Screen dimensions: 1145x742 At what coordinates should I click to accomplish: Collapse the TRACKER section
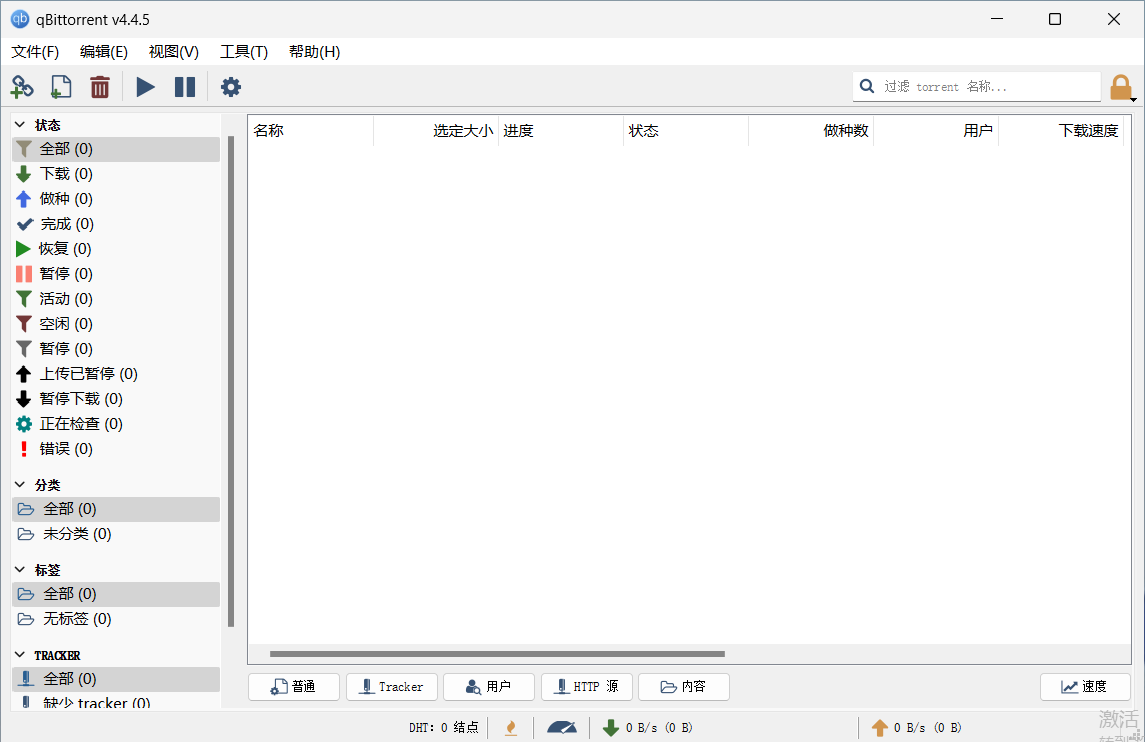20,654
